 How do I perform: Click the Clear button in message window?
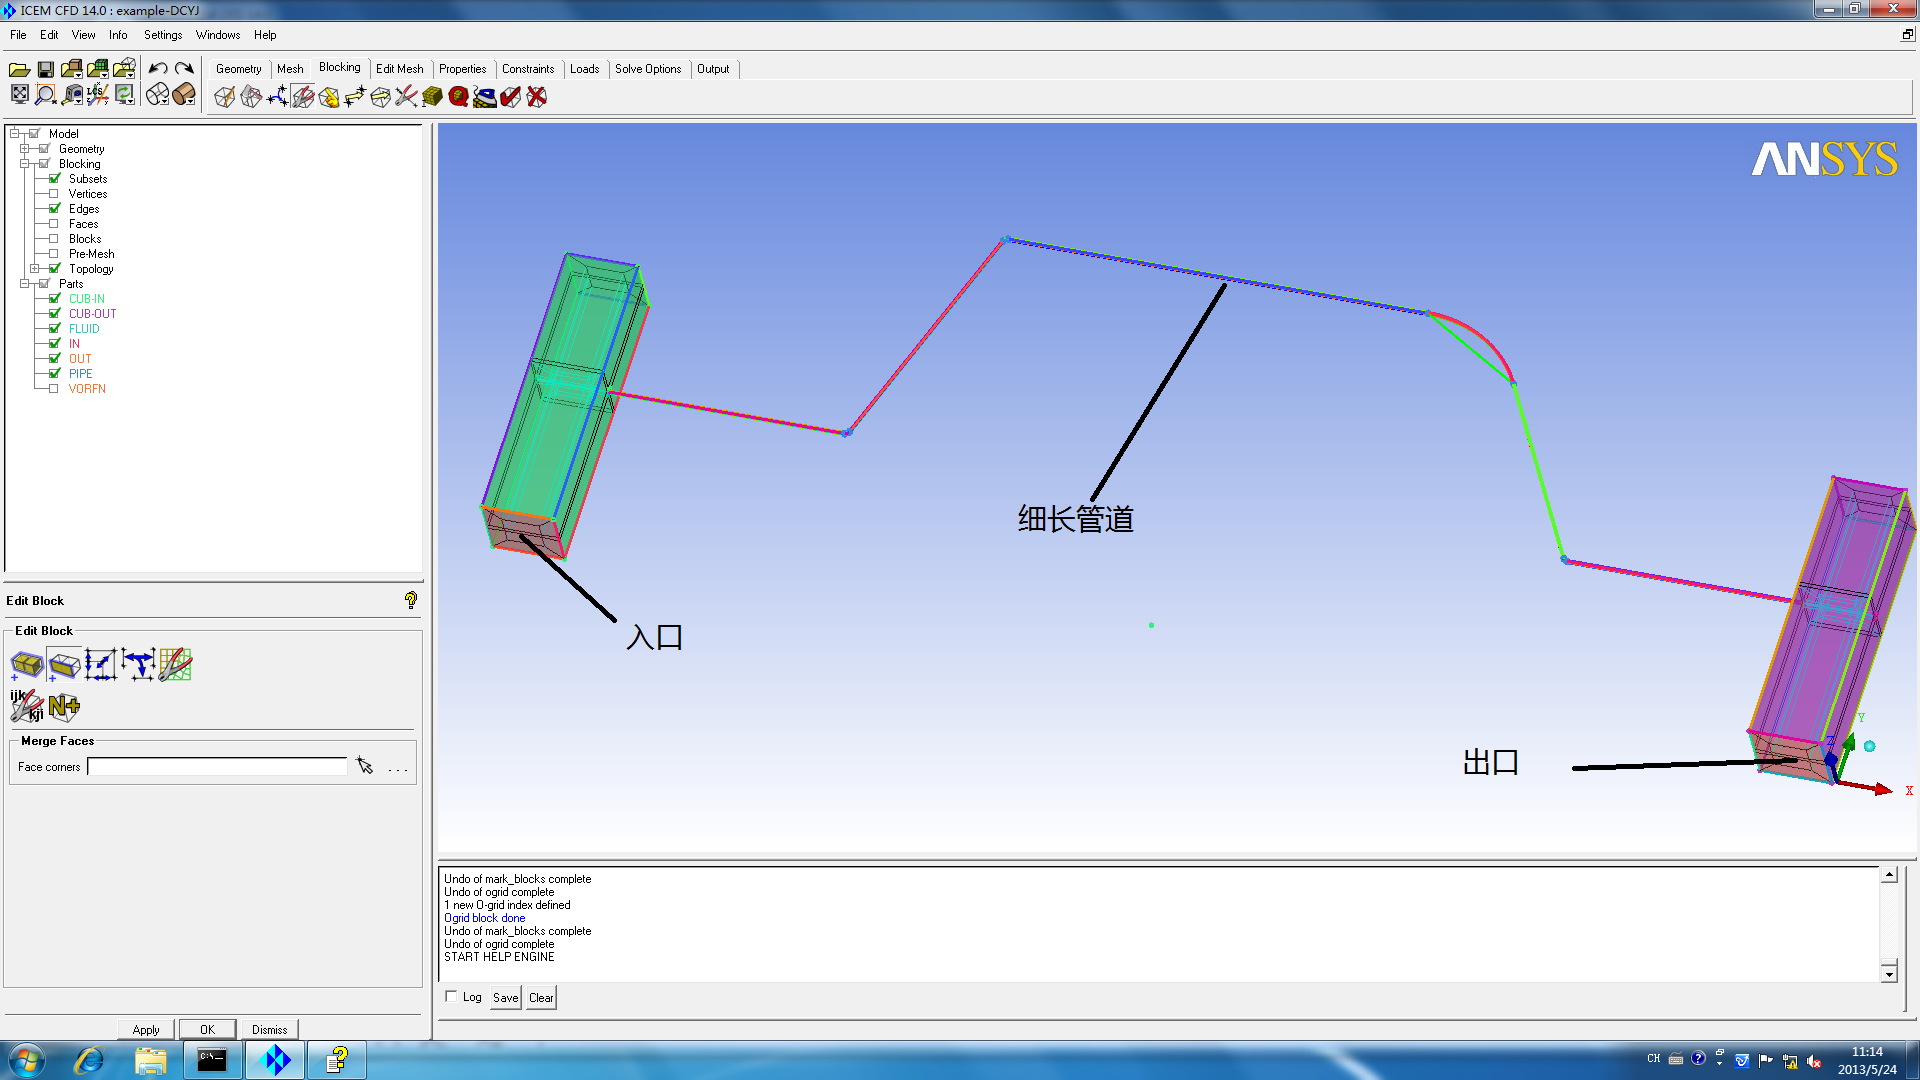[541, 997]
